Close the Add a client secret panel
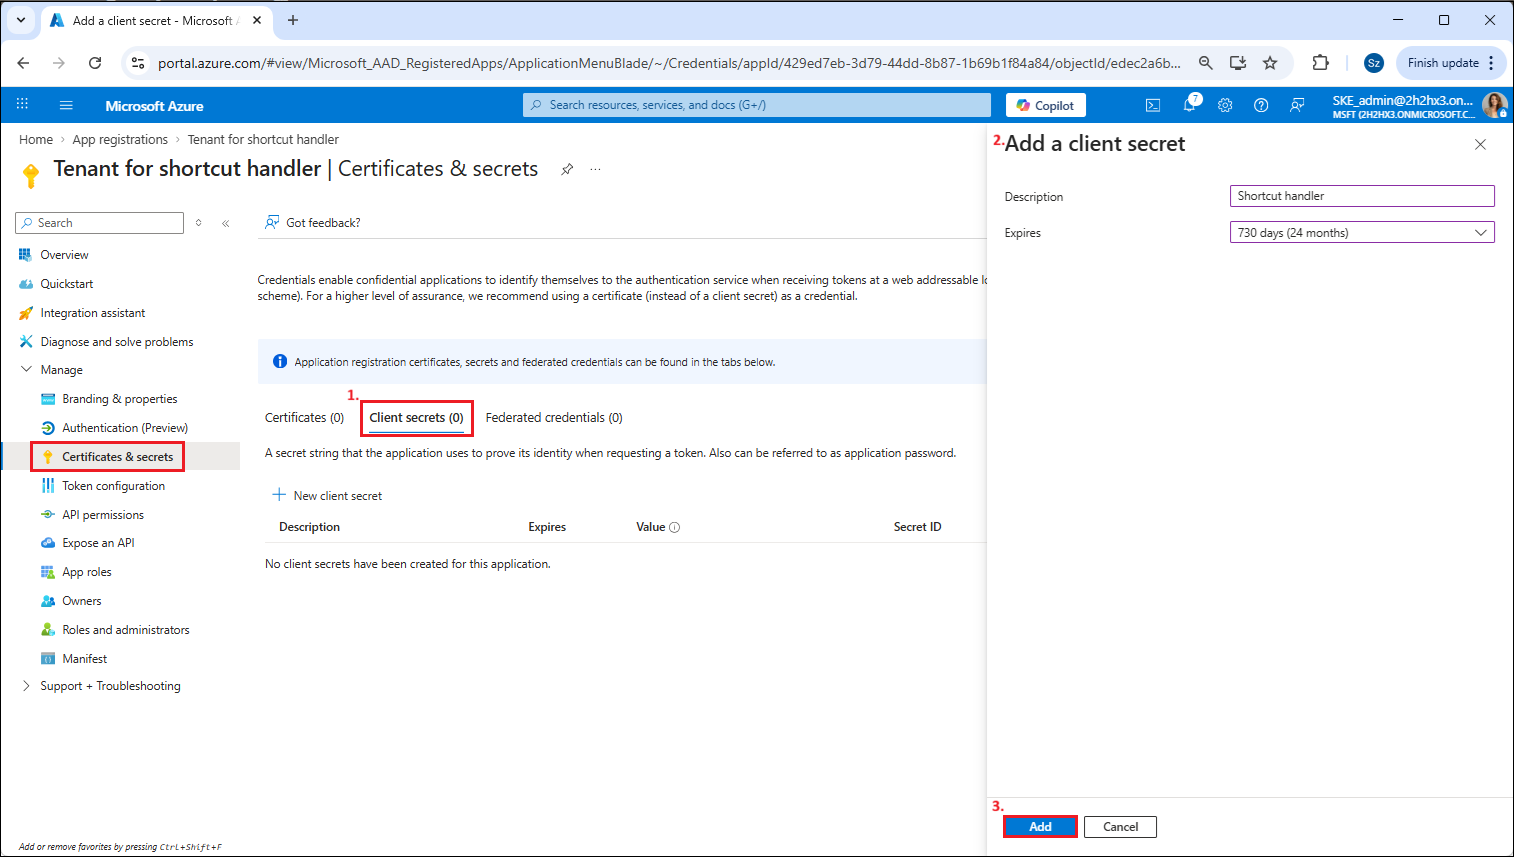This screenshot has width=1514, height=857. coord(1480,145)
